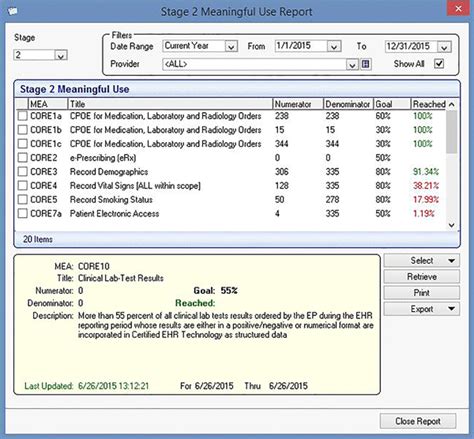Open the Date Range Current Year dropdown
The width and height of the screenshot is (474, 439).
tap(231, 46)
